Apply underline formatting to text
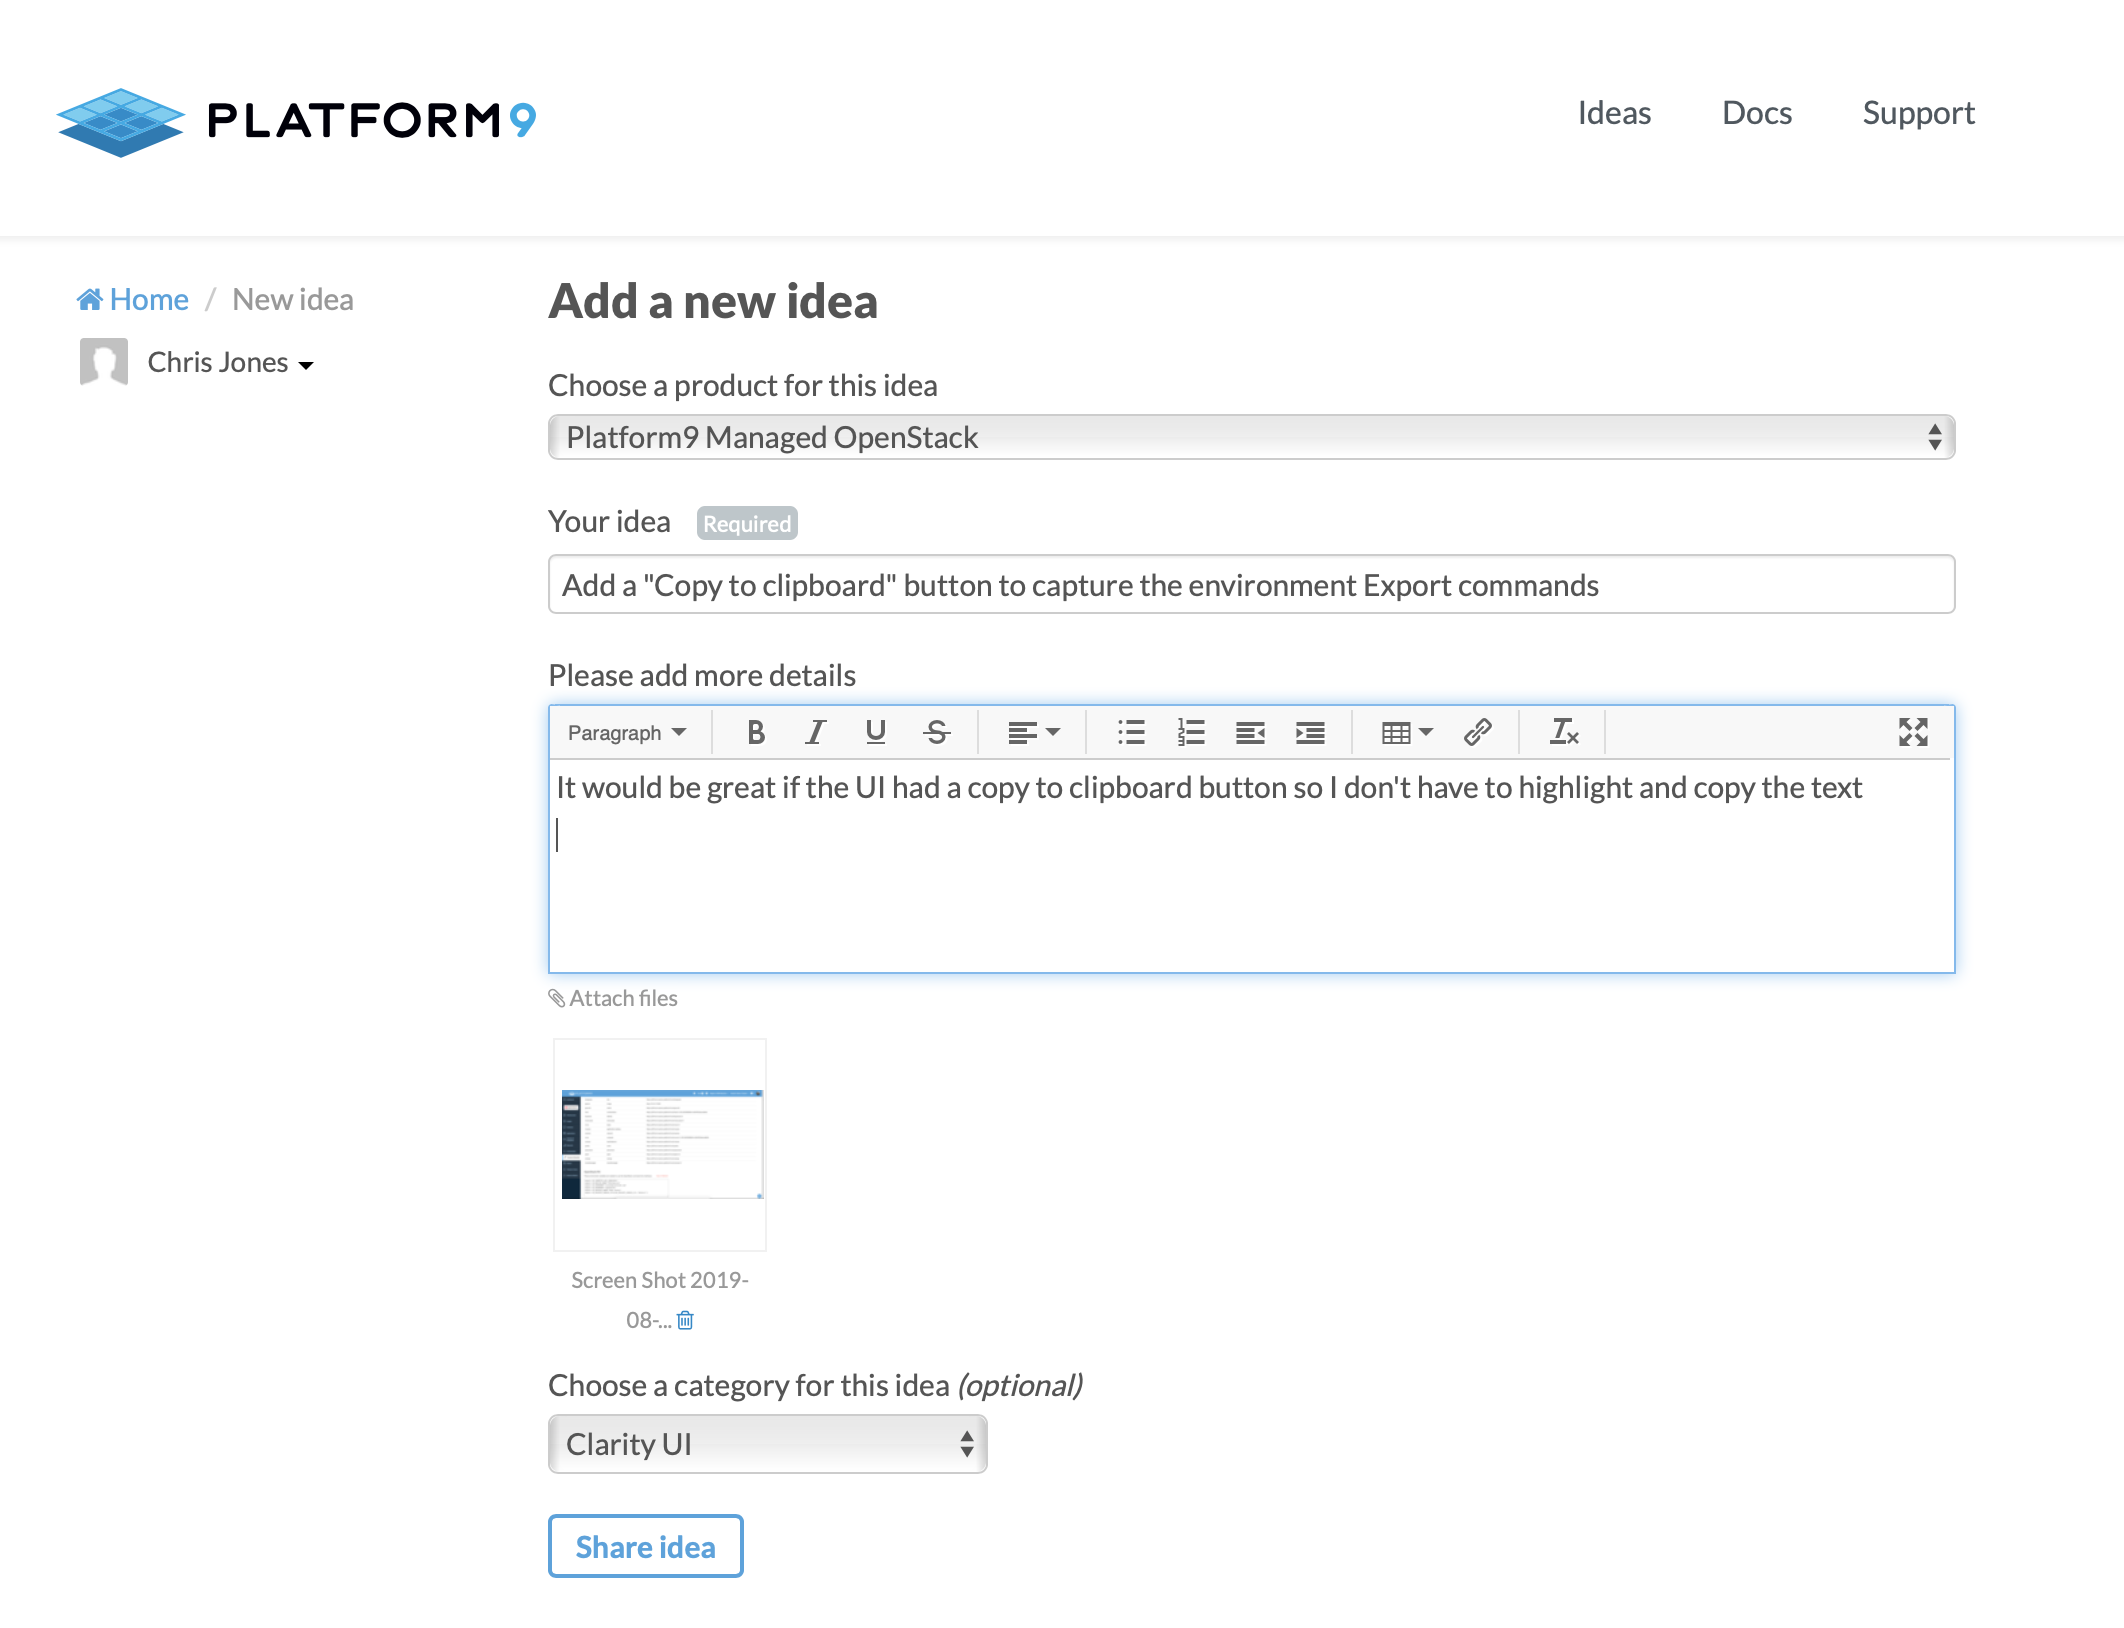 876,733
